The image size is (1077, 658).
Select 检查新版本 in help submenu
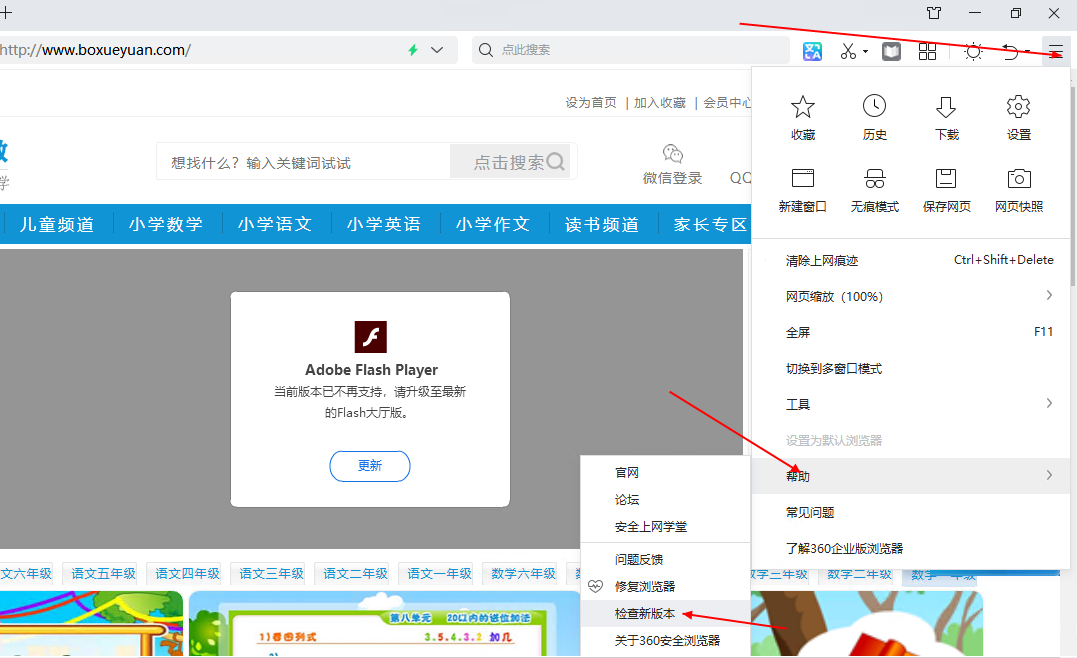point(645,613)
